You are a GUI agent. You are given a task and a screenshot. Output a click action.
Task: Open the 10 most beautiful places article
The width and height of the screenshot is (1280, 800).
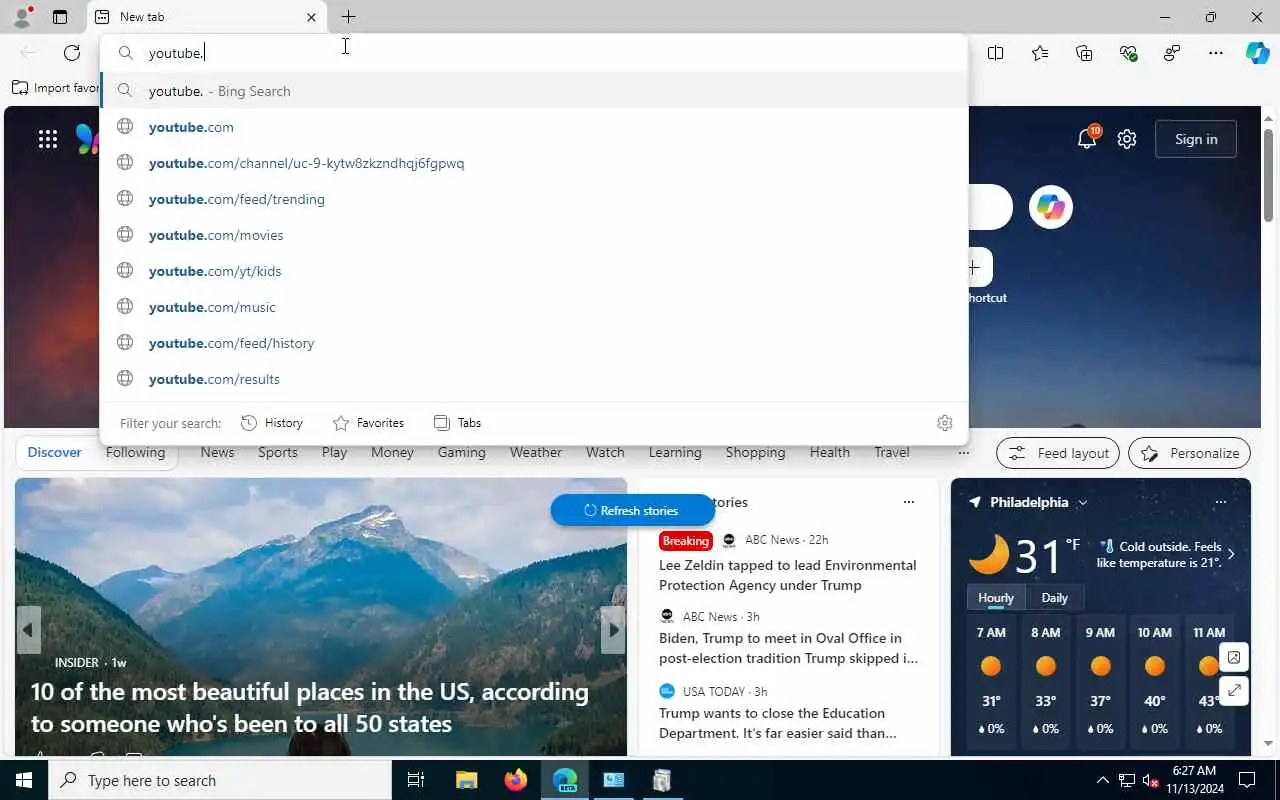pyautogui.click(x=310, y=707)
